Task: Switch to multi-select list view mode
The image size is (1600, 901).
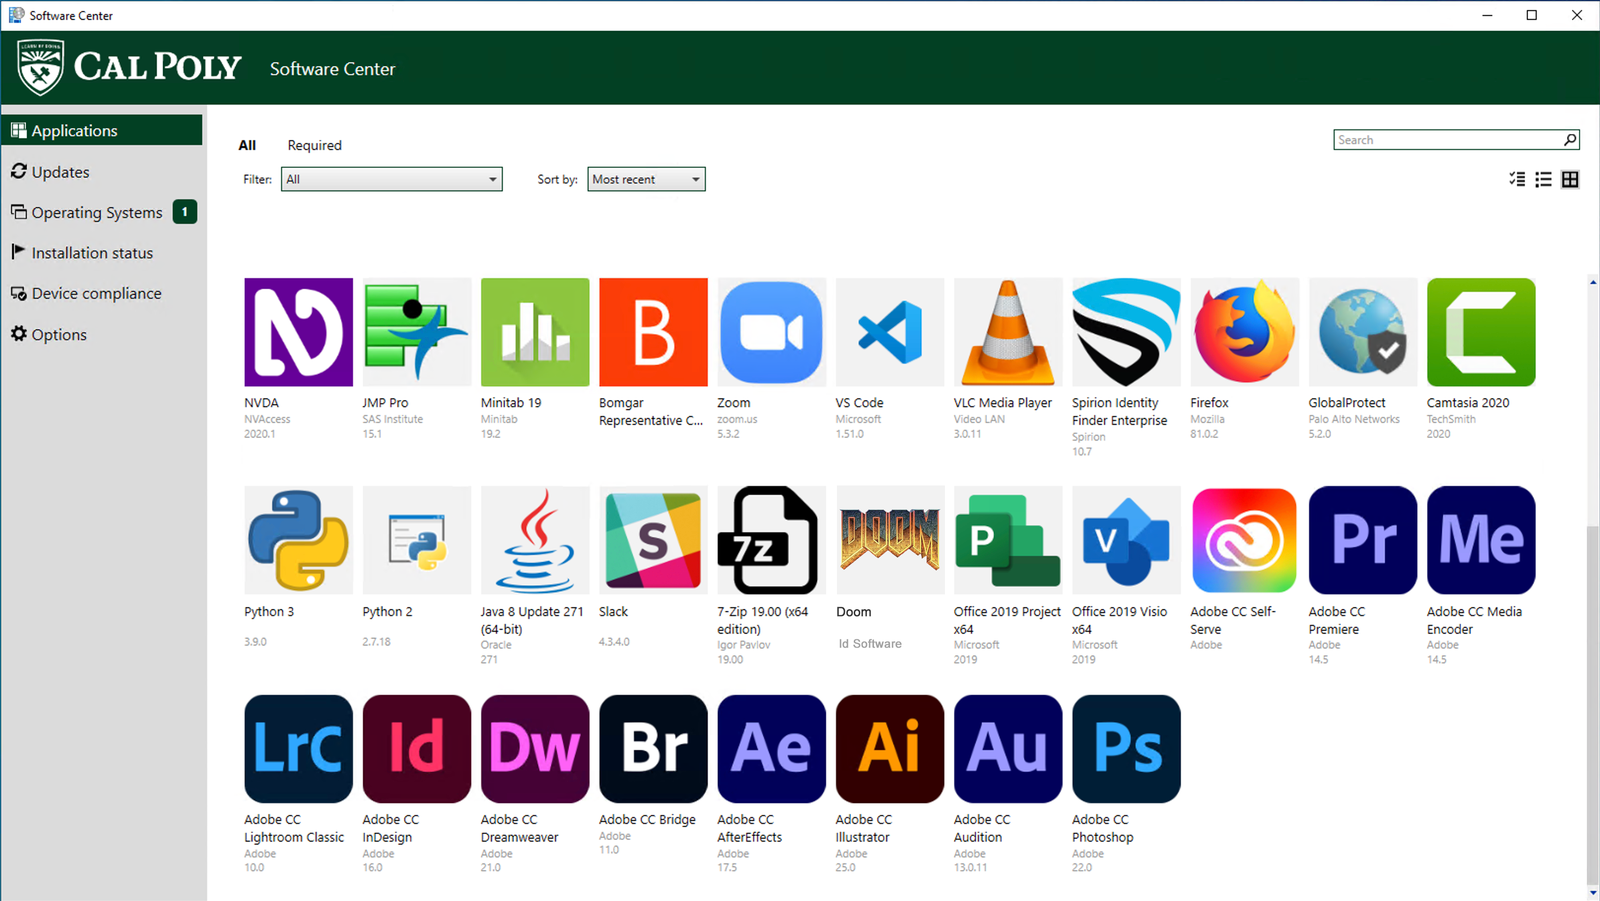Action: 1517,179
